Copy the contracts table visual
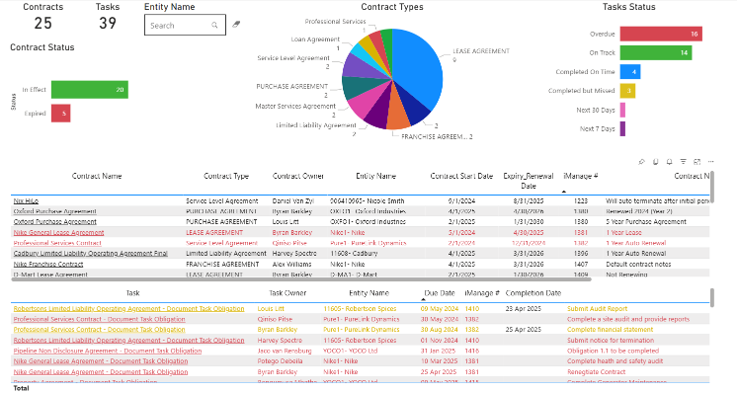 click(656, 162)
